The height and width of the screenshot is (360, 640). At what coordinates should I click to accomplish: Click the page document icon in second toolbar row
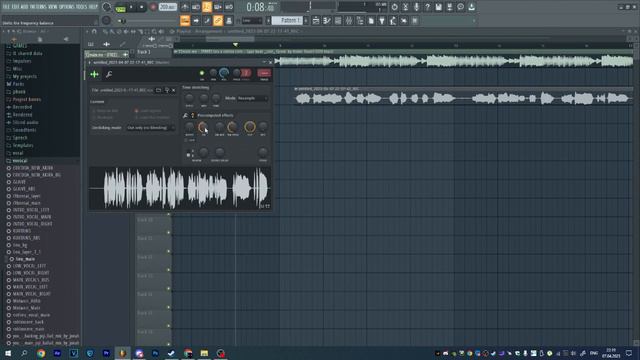pyautogui.click(x=371, y=20)
